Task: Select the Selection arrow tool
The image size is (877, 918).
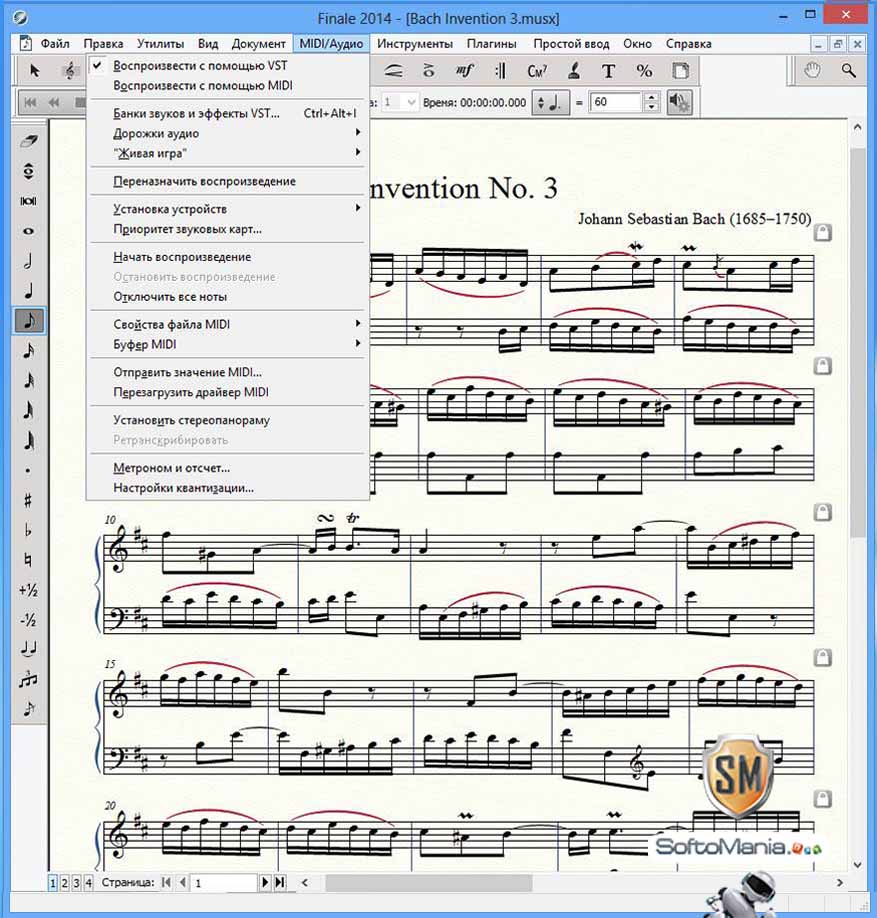Action: point(35,71)
